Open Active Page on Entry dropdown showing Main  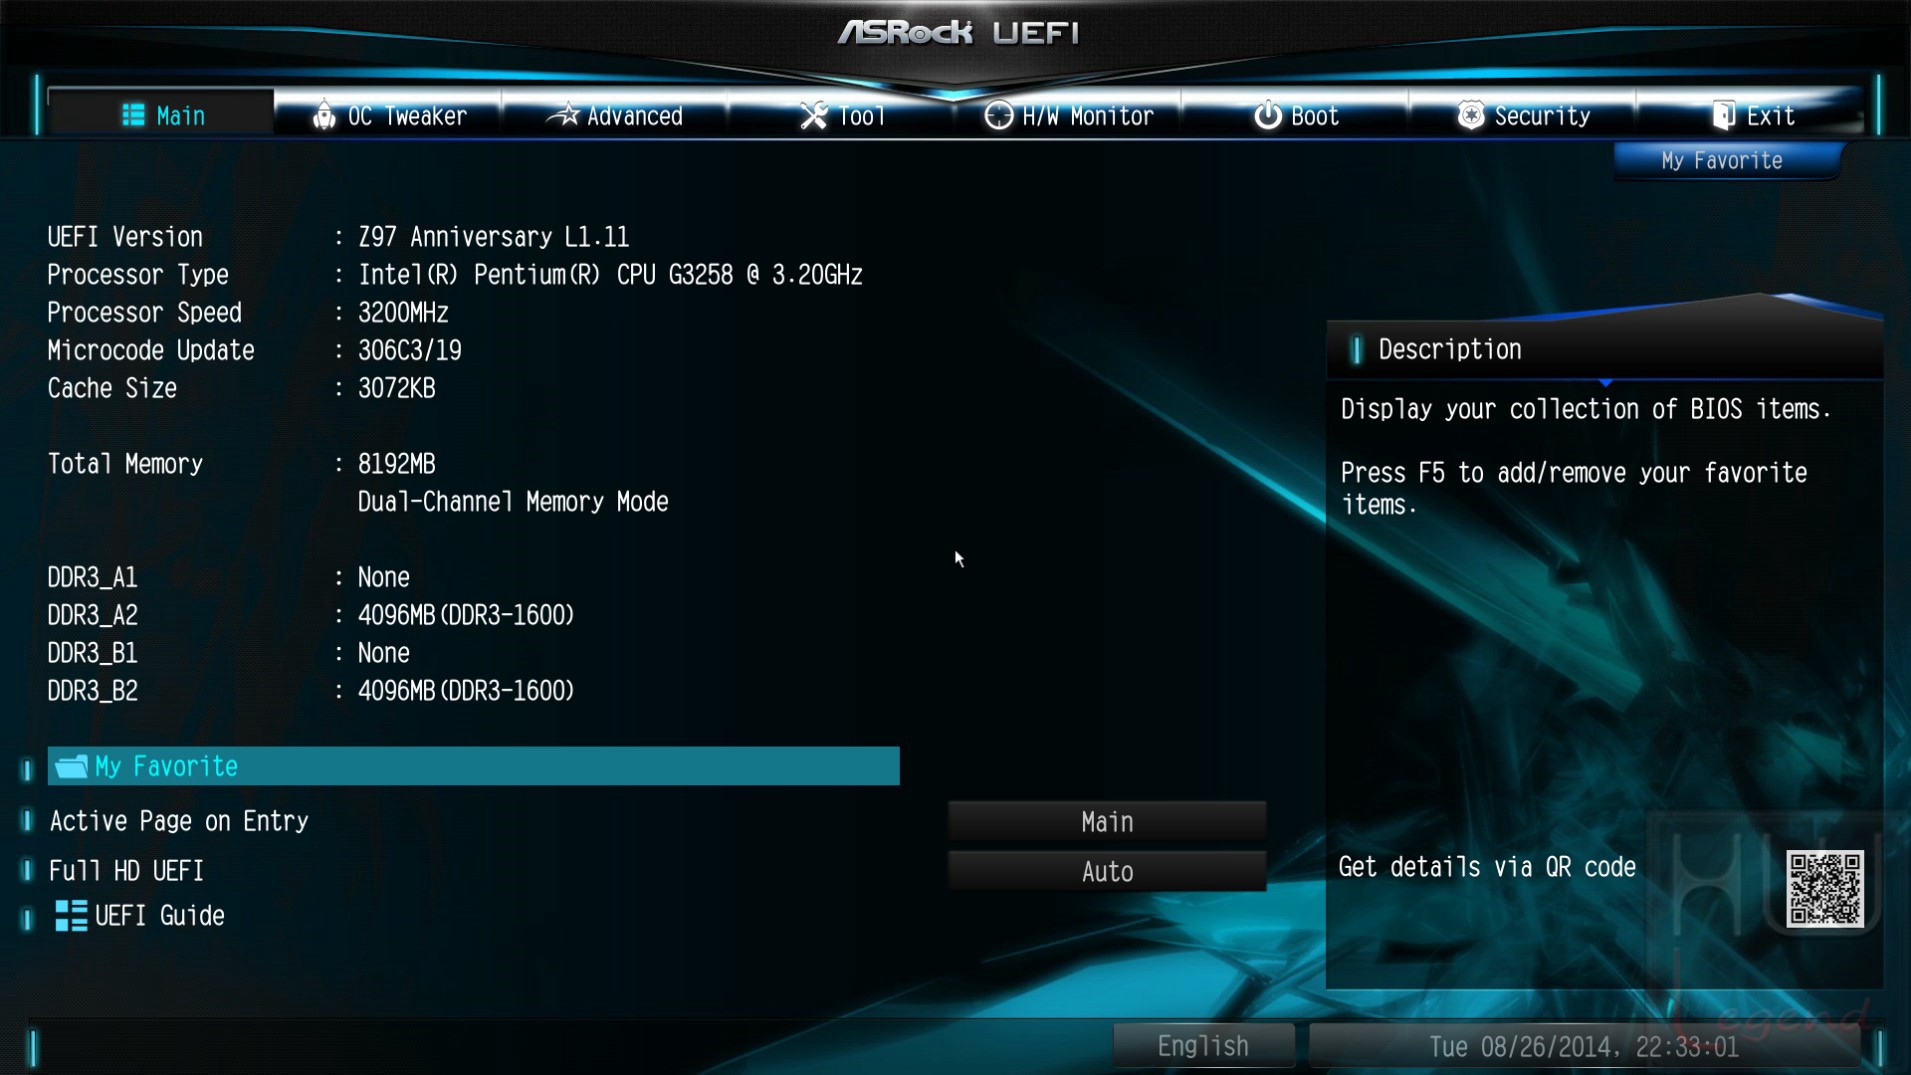tap(1107, 822)
